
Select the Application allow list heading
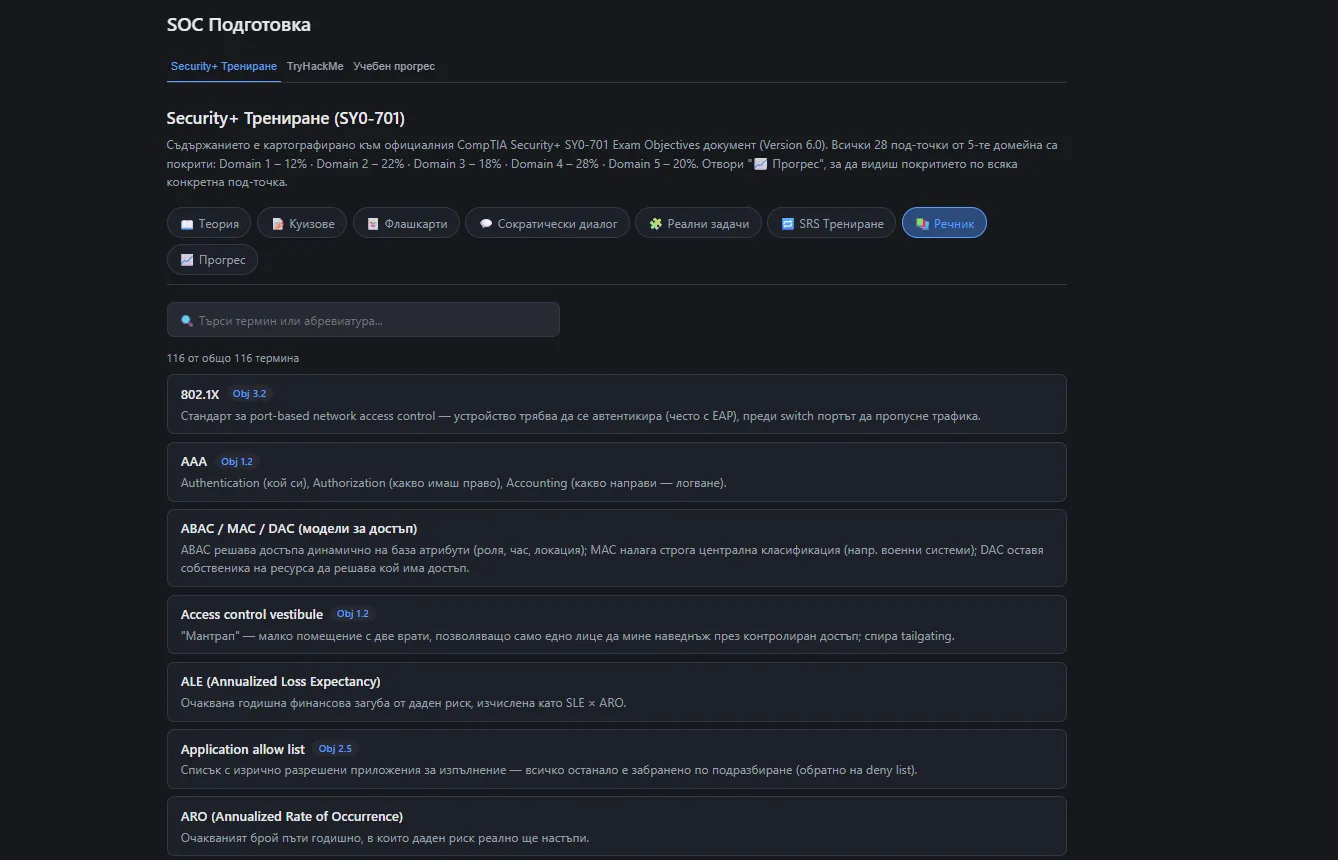[243, 750]
